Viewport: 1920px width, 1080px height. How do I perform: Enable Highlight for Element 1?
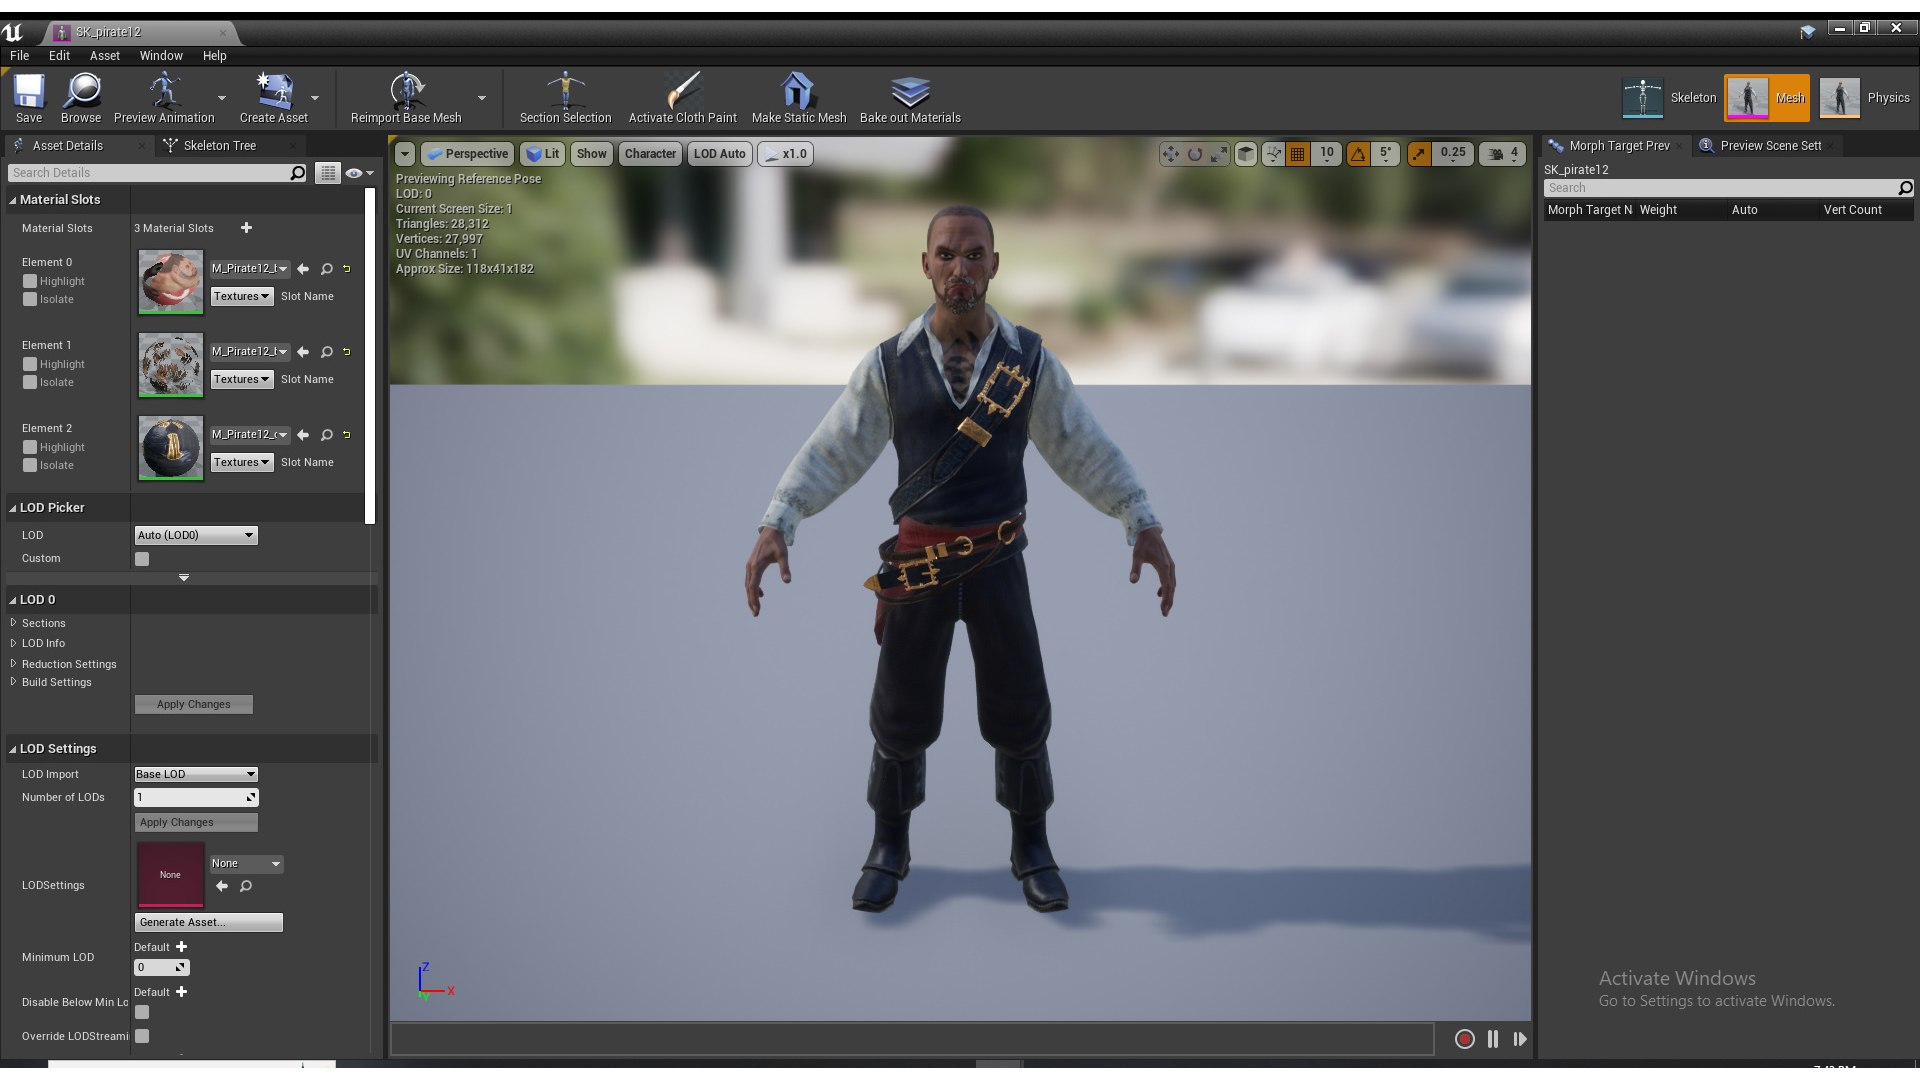pos(30,365)
